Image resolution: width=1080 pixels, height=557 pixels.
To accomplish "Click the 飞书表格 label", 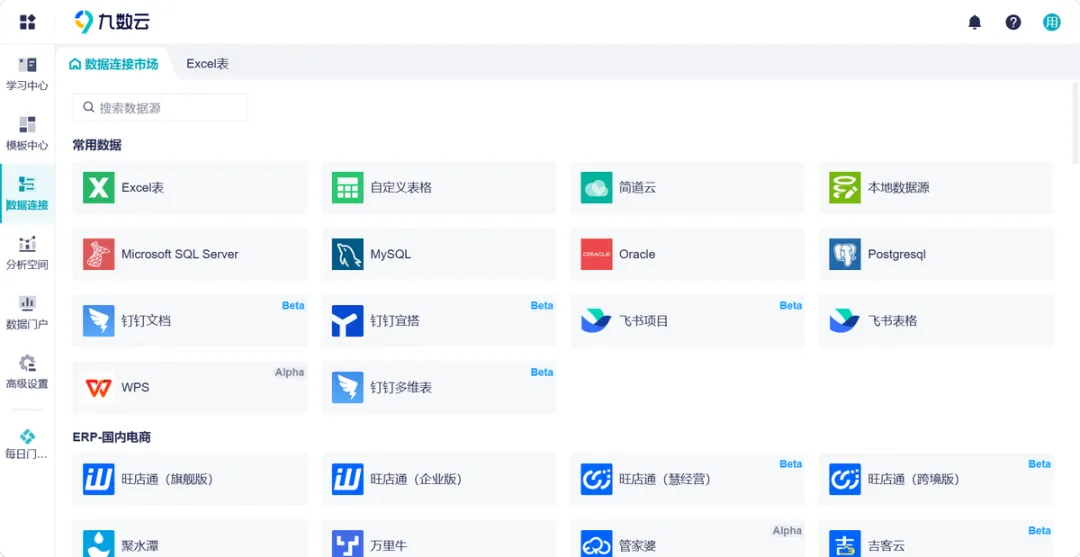I will 892,321.
